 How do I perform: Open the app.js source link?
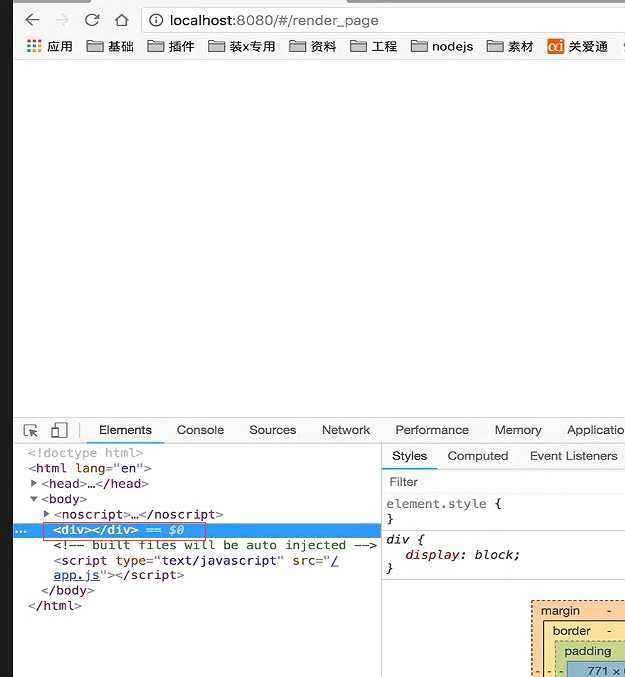pyautogui.click(x=76, y=575)
